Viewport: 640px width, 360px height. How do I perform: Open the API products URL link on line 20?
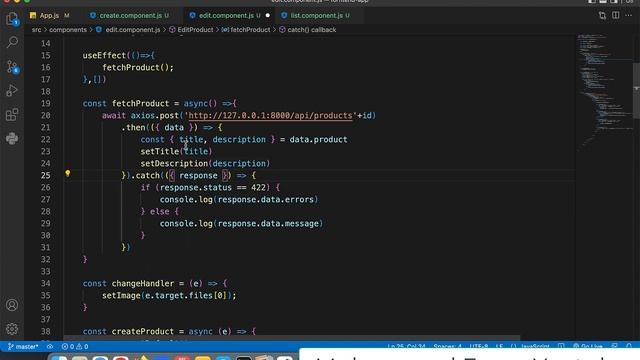click(x=270, y=116)
